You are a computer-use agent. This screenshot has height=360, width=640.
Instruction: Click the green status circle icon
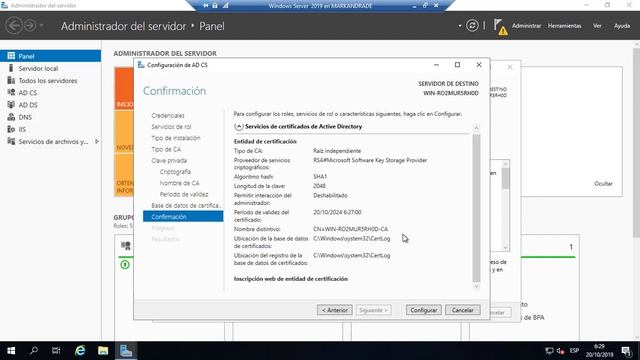point(125,265)
